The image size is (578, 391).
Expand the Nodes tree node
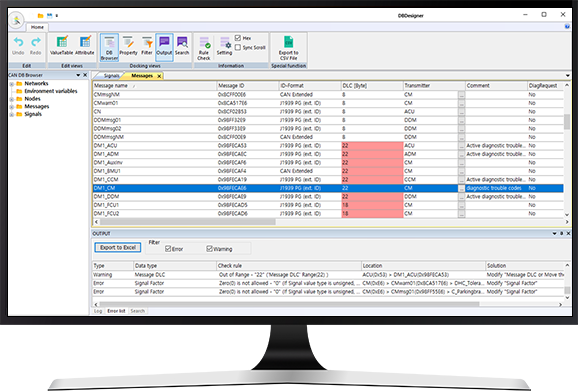click(11, 99)
